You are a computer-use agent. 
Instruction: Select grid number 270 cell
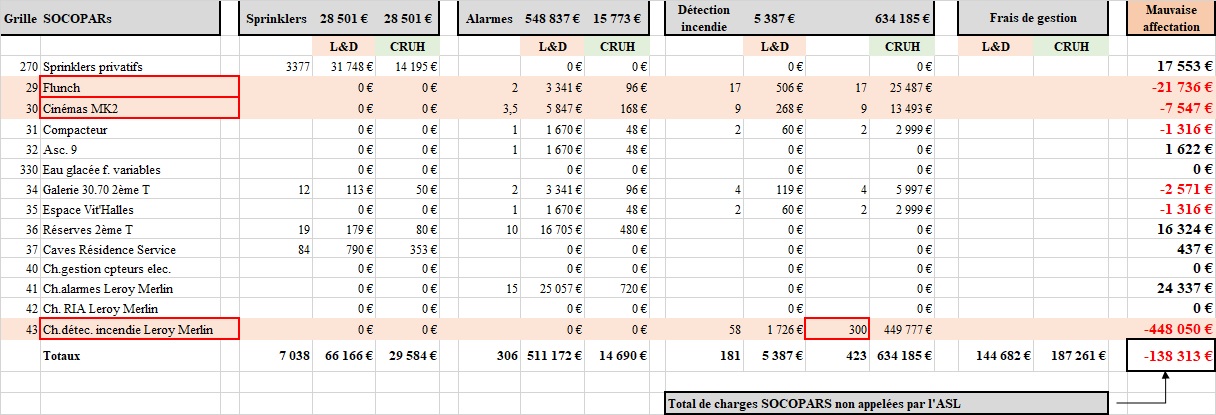tap(20, 67)
